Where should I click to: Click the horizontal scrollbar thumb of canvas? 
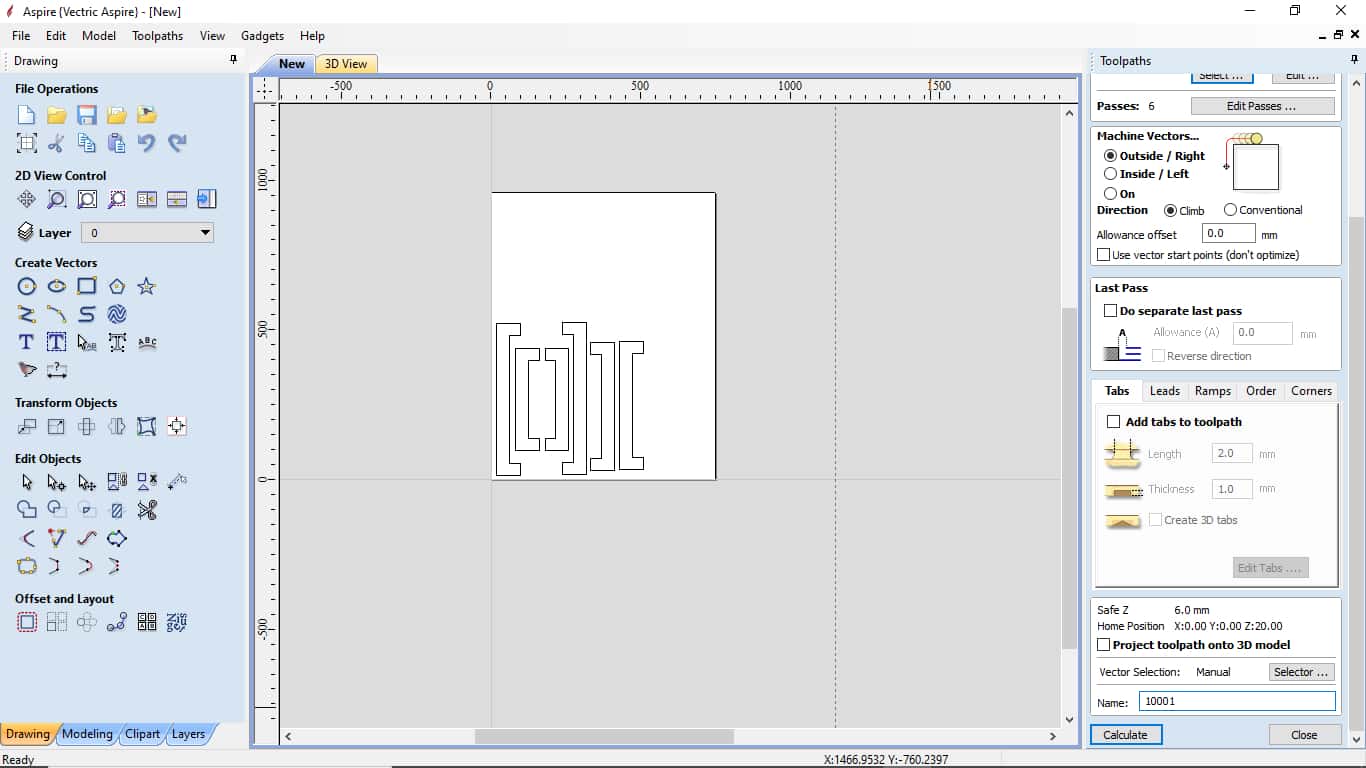(604, 736)
